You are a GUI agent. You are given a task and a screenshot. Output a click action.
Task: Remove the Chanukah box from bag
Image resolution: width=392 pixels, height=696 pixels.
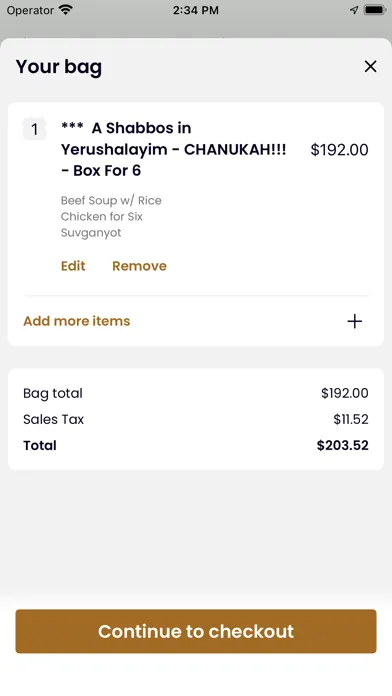[x=139, y=266]
